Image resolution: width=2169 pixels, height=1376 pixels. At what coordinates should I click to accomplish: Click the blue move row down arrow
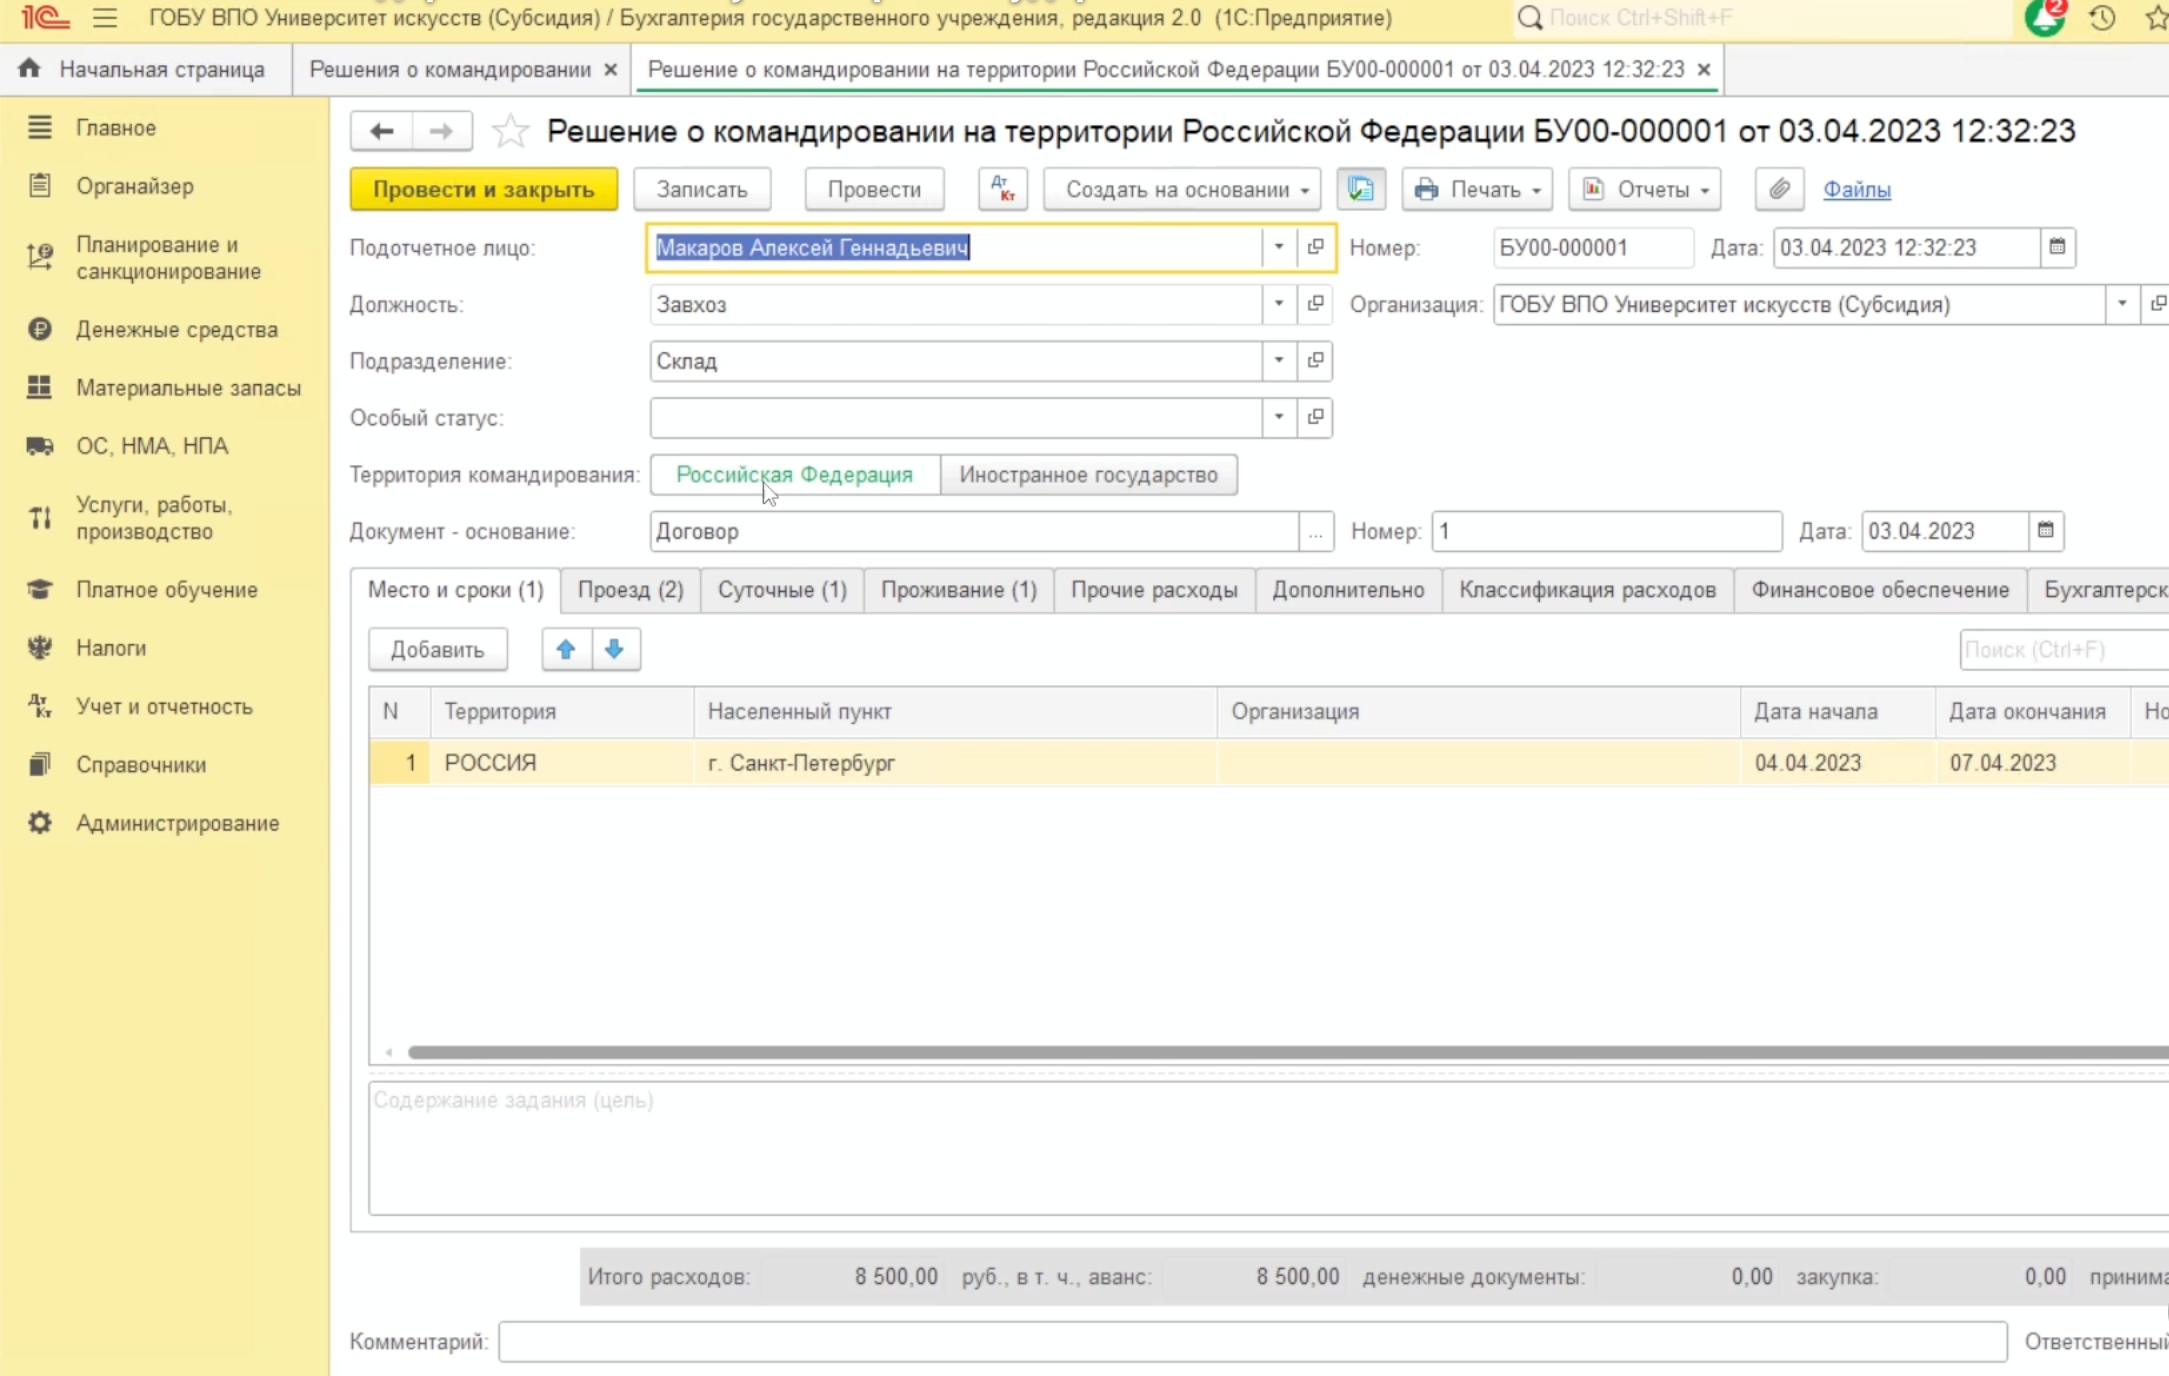tap(614, 650)
